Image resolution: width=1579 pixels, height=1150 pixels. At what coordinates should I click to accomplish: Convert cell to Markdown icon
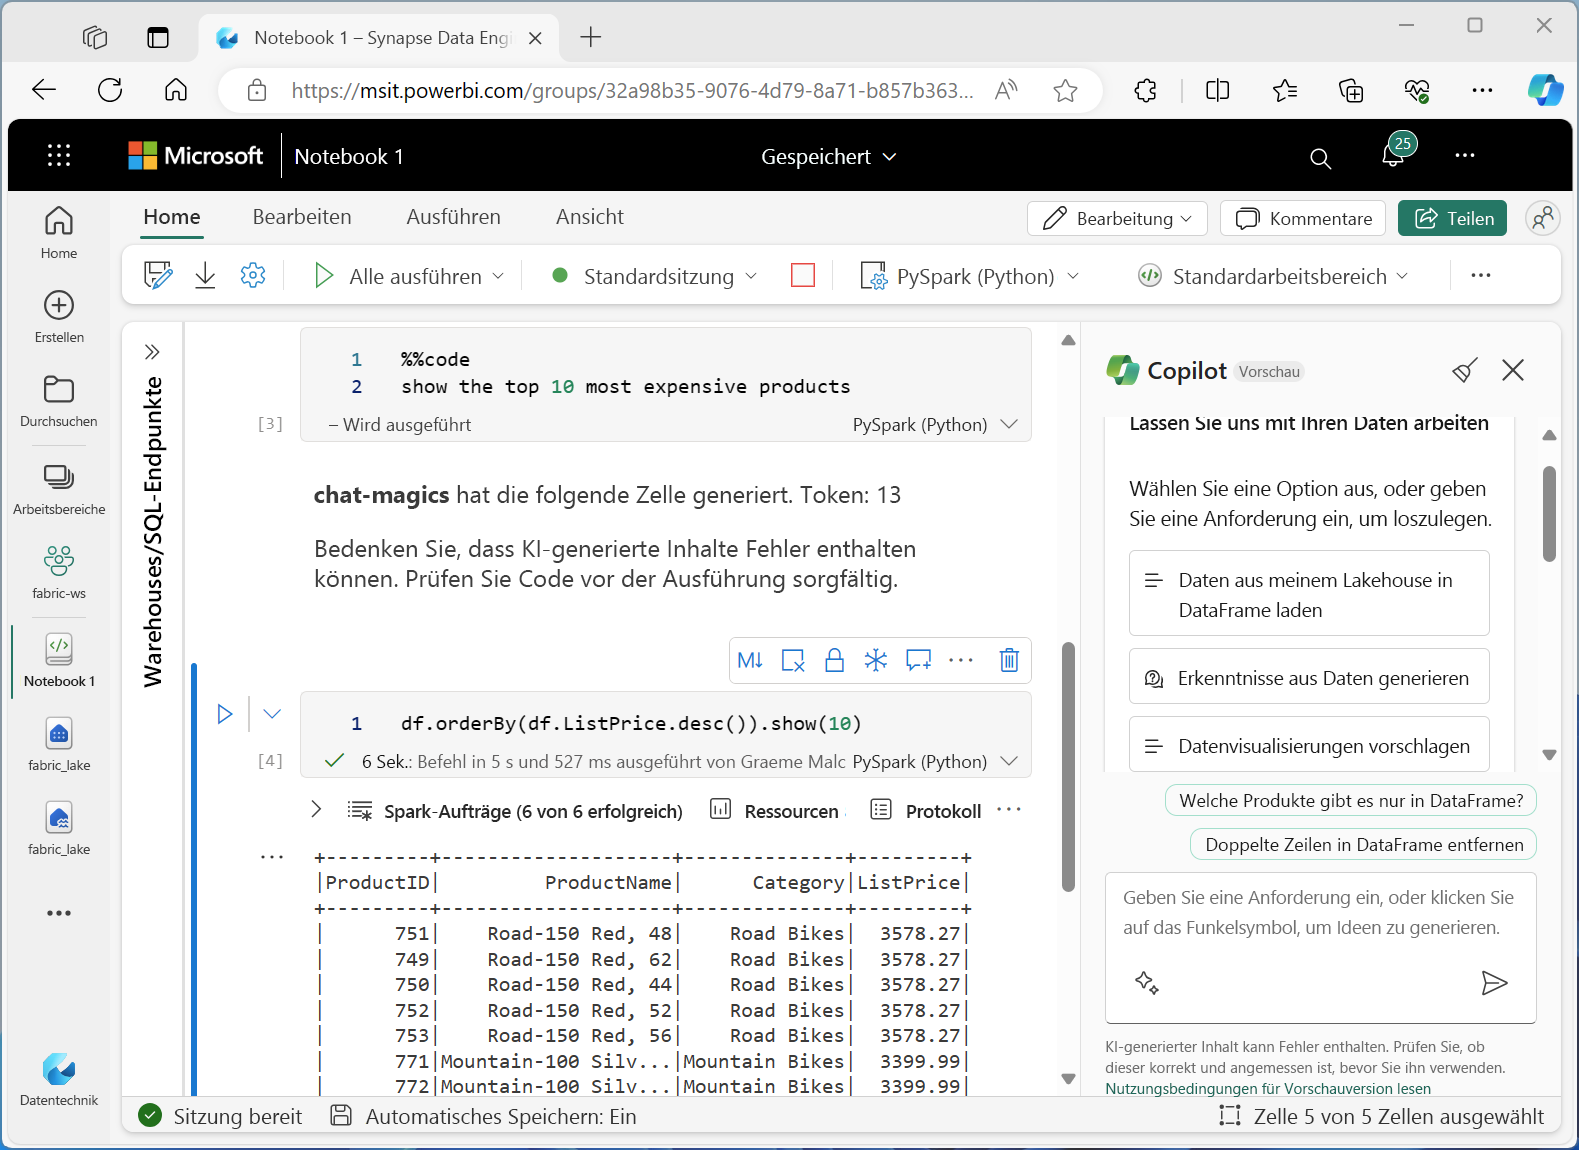click(750, 660)
